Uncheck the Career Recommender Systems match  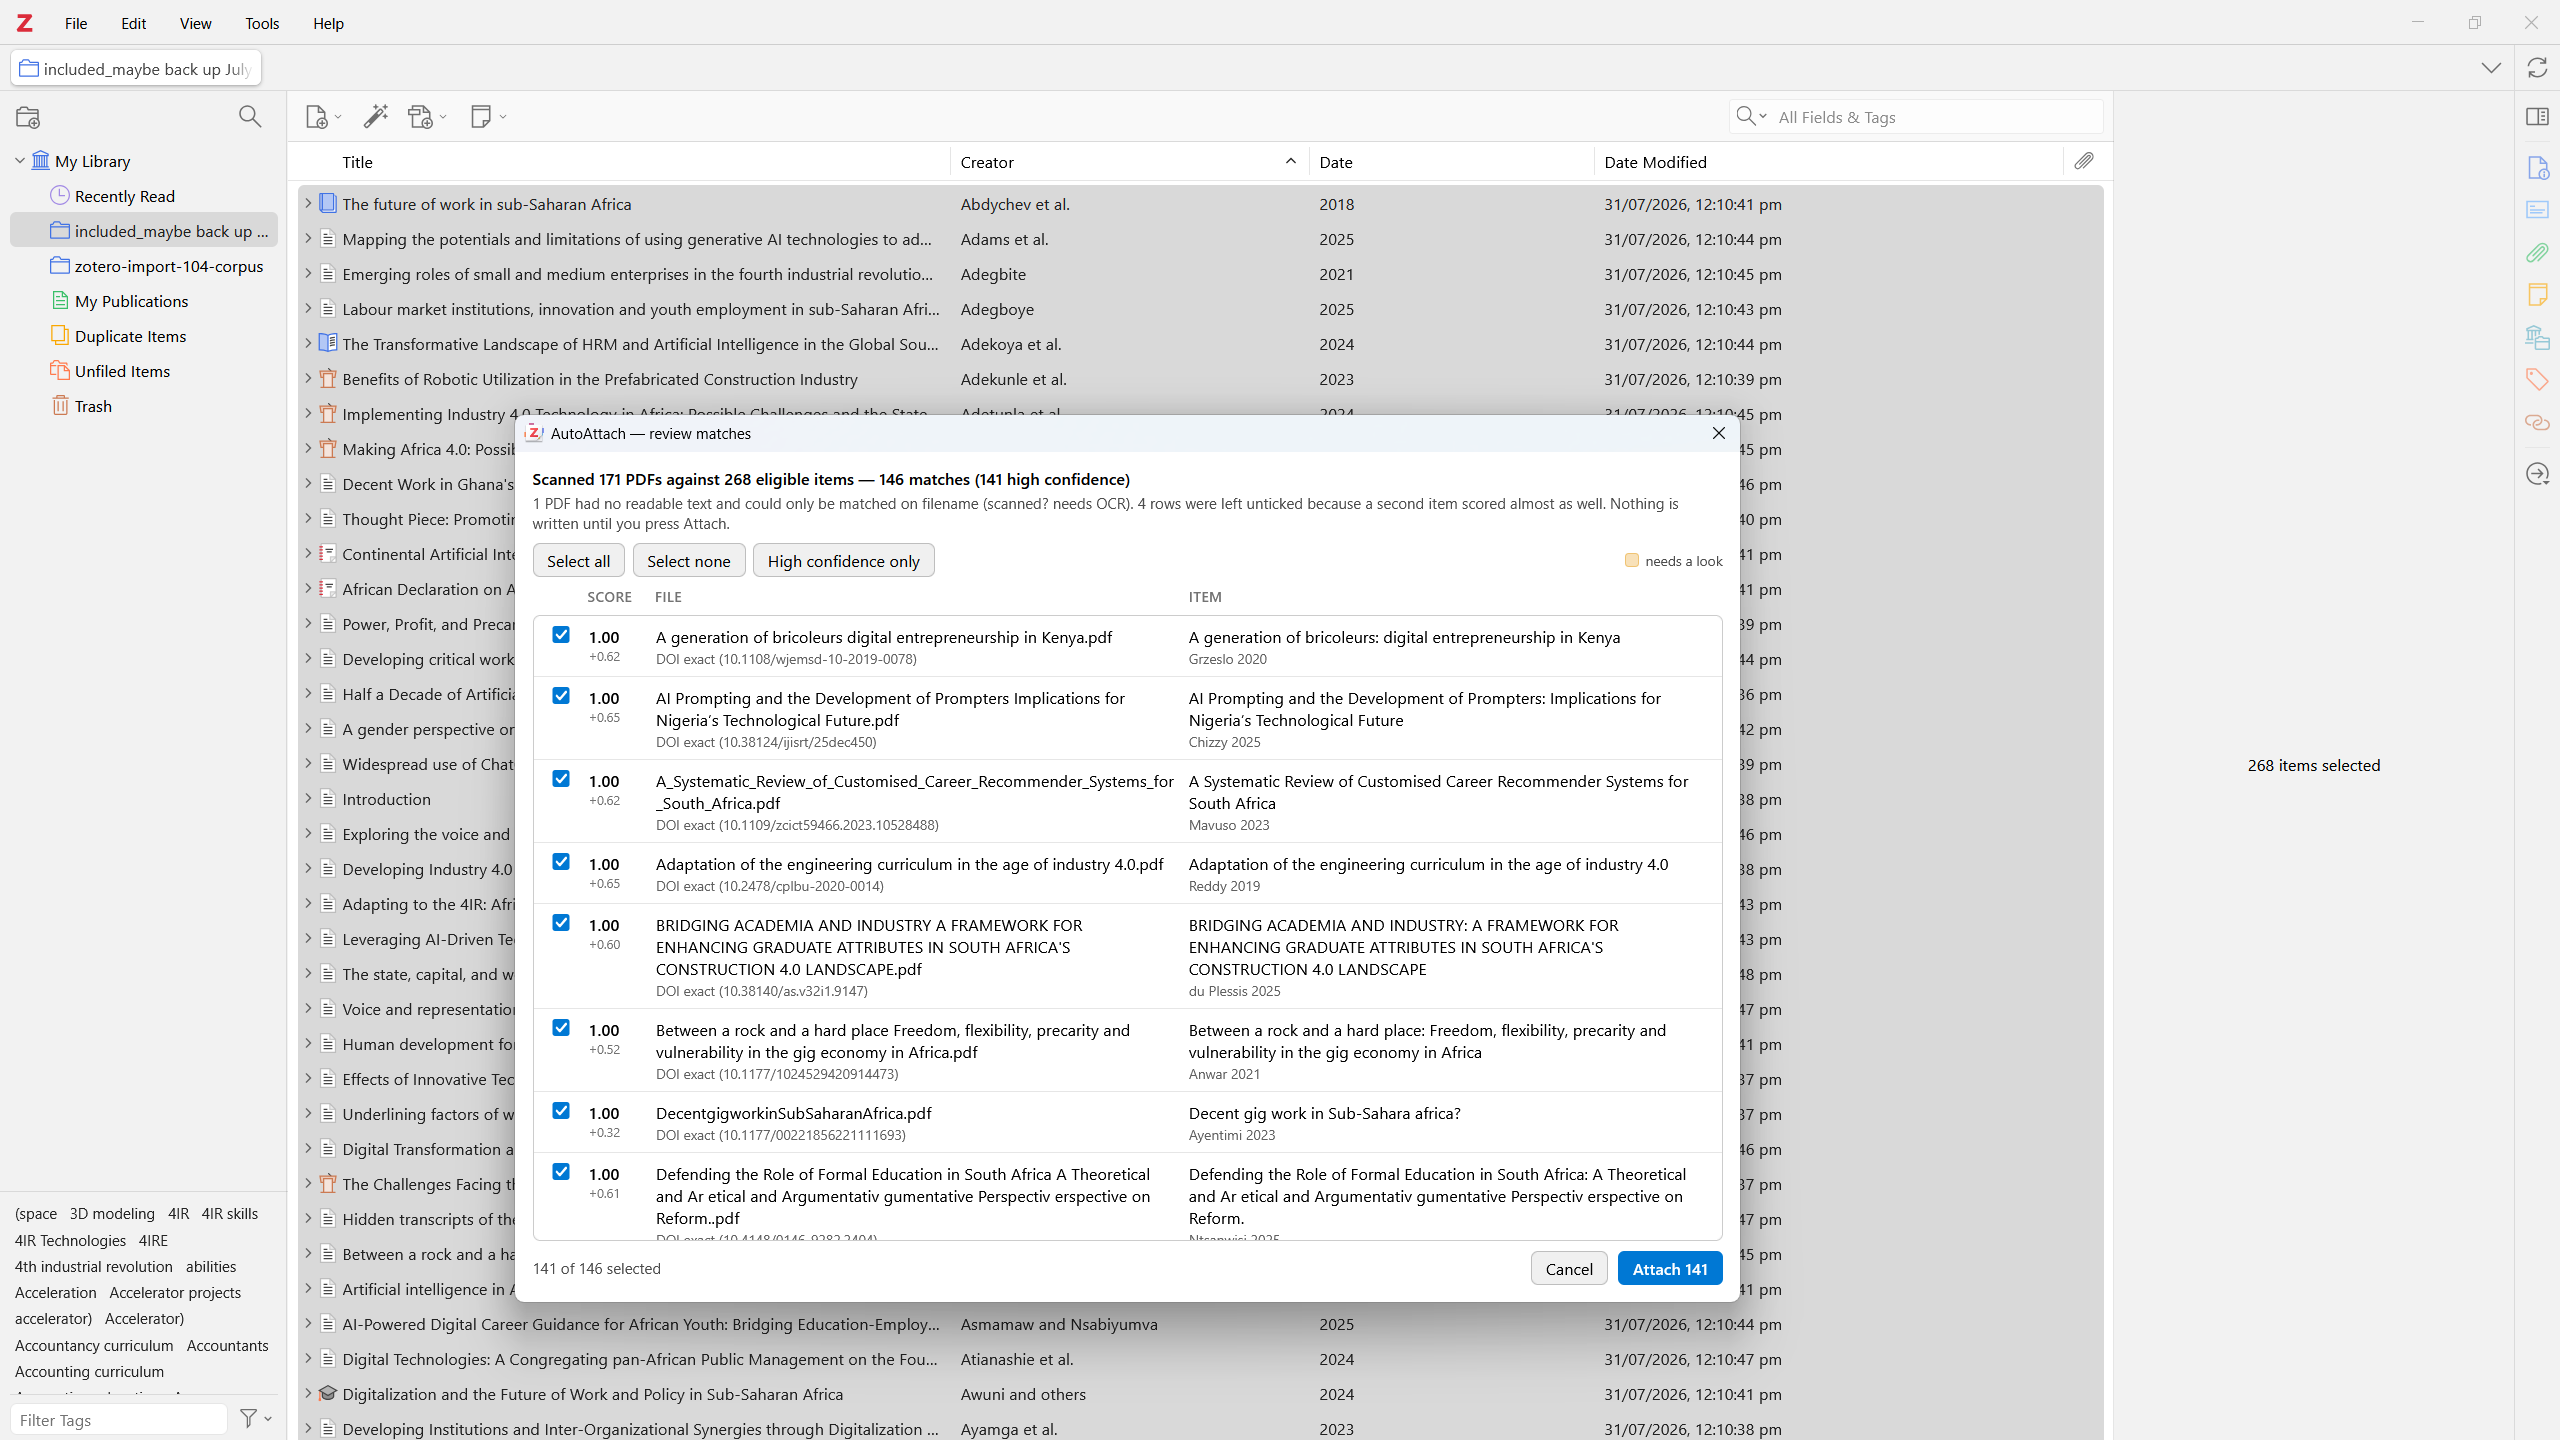coord(561,779)
